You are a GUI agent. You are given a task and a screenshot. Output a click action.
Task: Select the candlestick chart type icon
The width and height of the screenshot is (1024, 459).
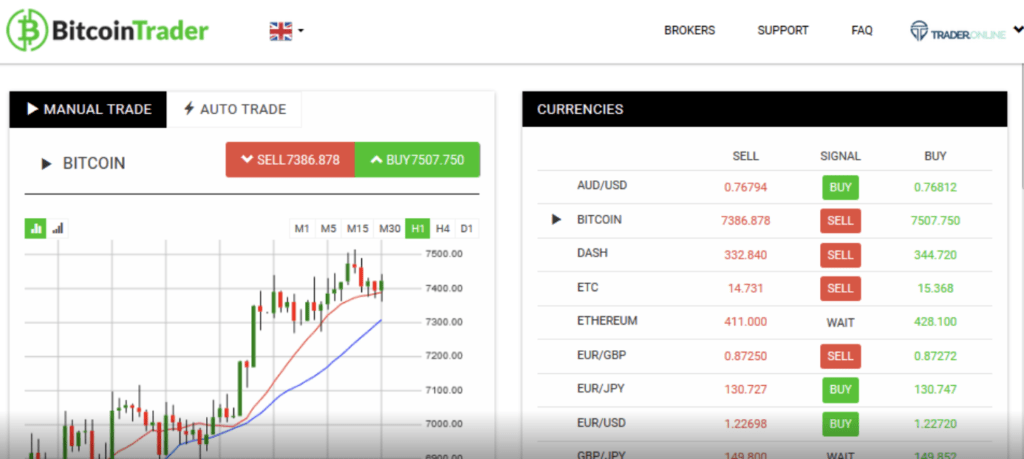pyautogui.click(x=36, y=228)
